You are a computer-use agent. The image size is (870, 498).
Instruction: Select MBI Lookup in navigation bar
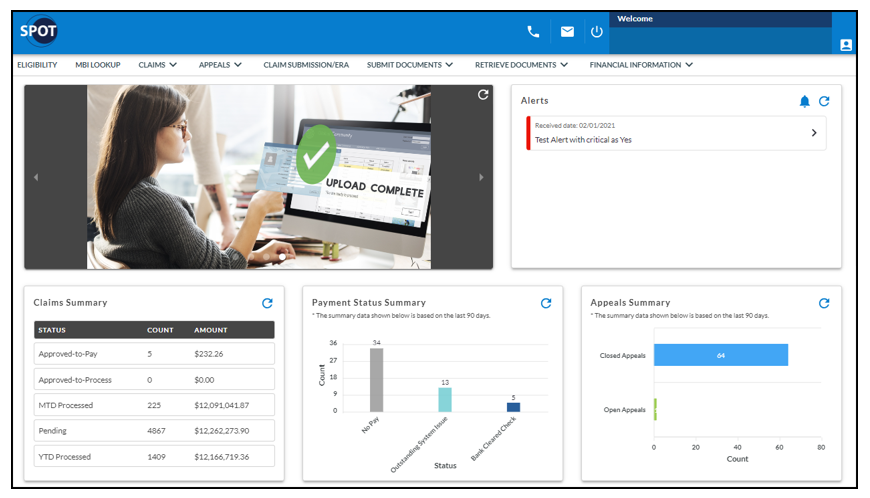(98, 65)
